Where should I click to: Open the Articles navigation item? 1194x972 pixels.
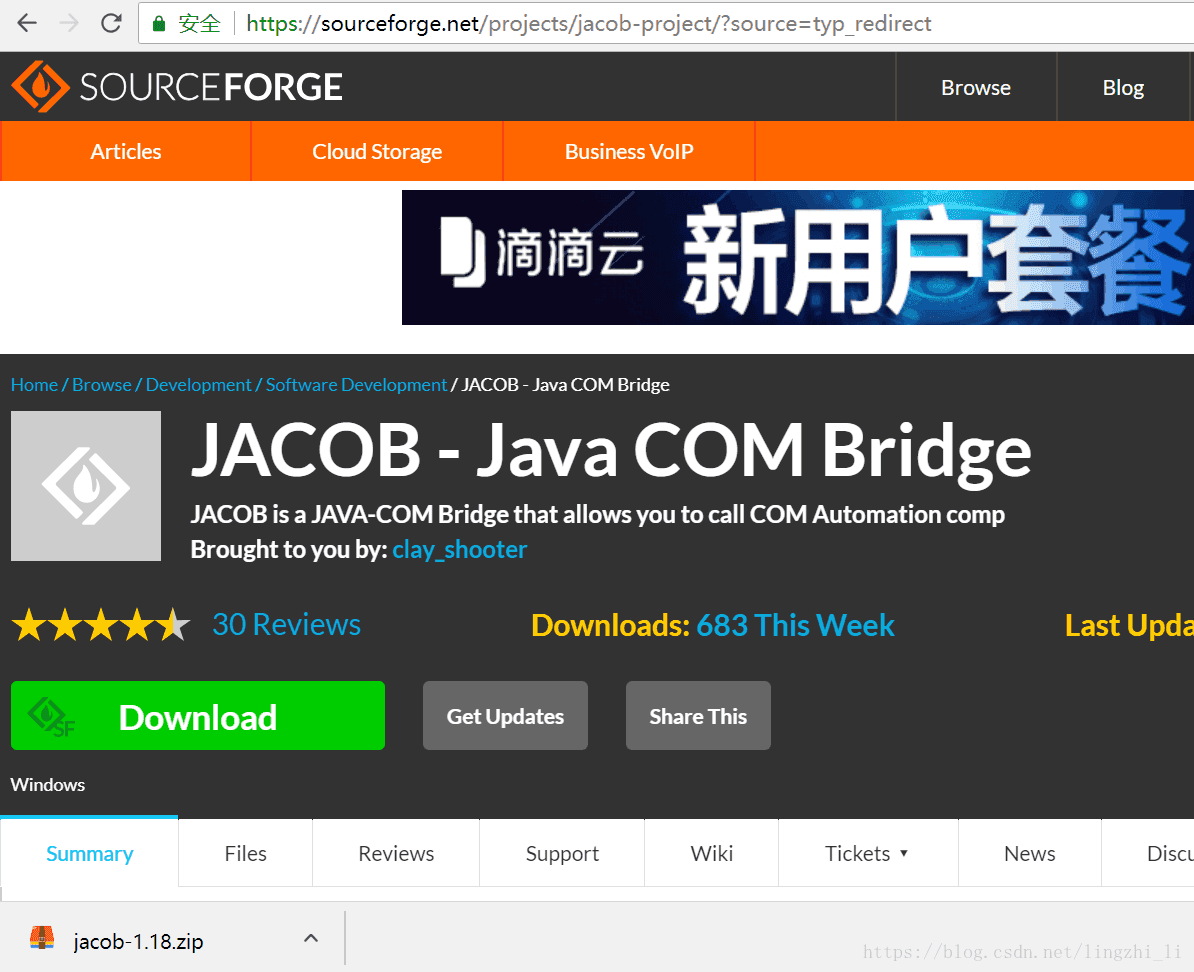126,152
